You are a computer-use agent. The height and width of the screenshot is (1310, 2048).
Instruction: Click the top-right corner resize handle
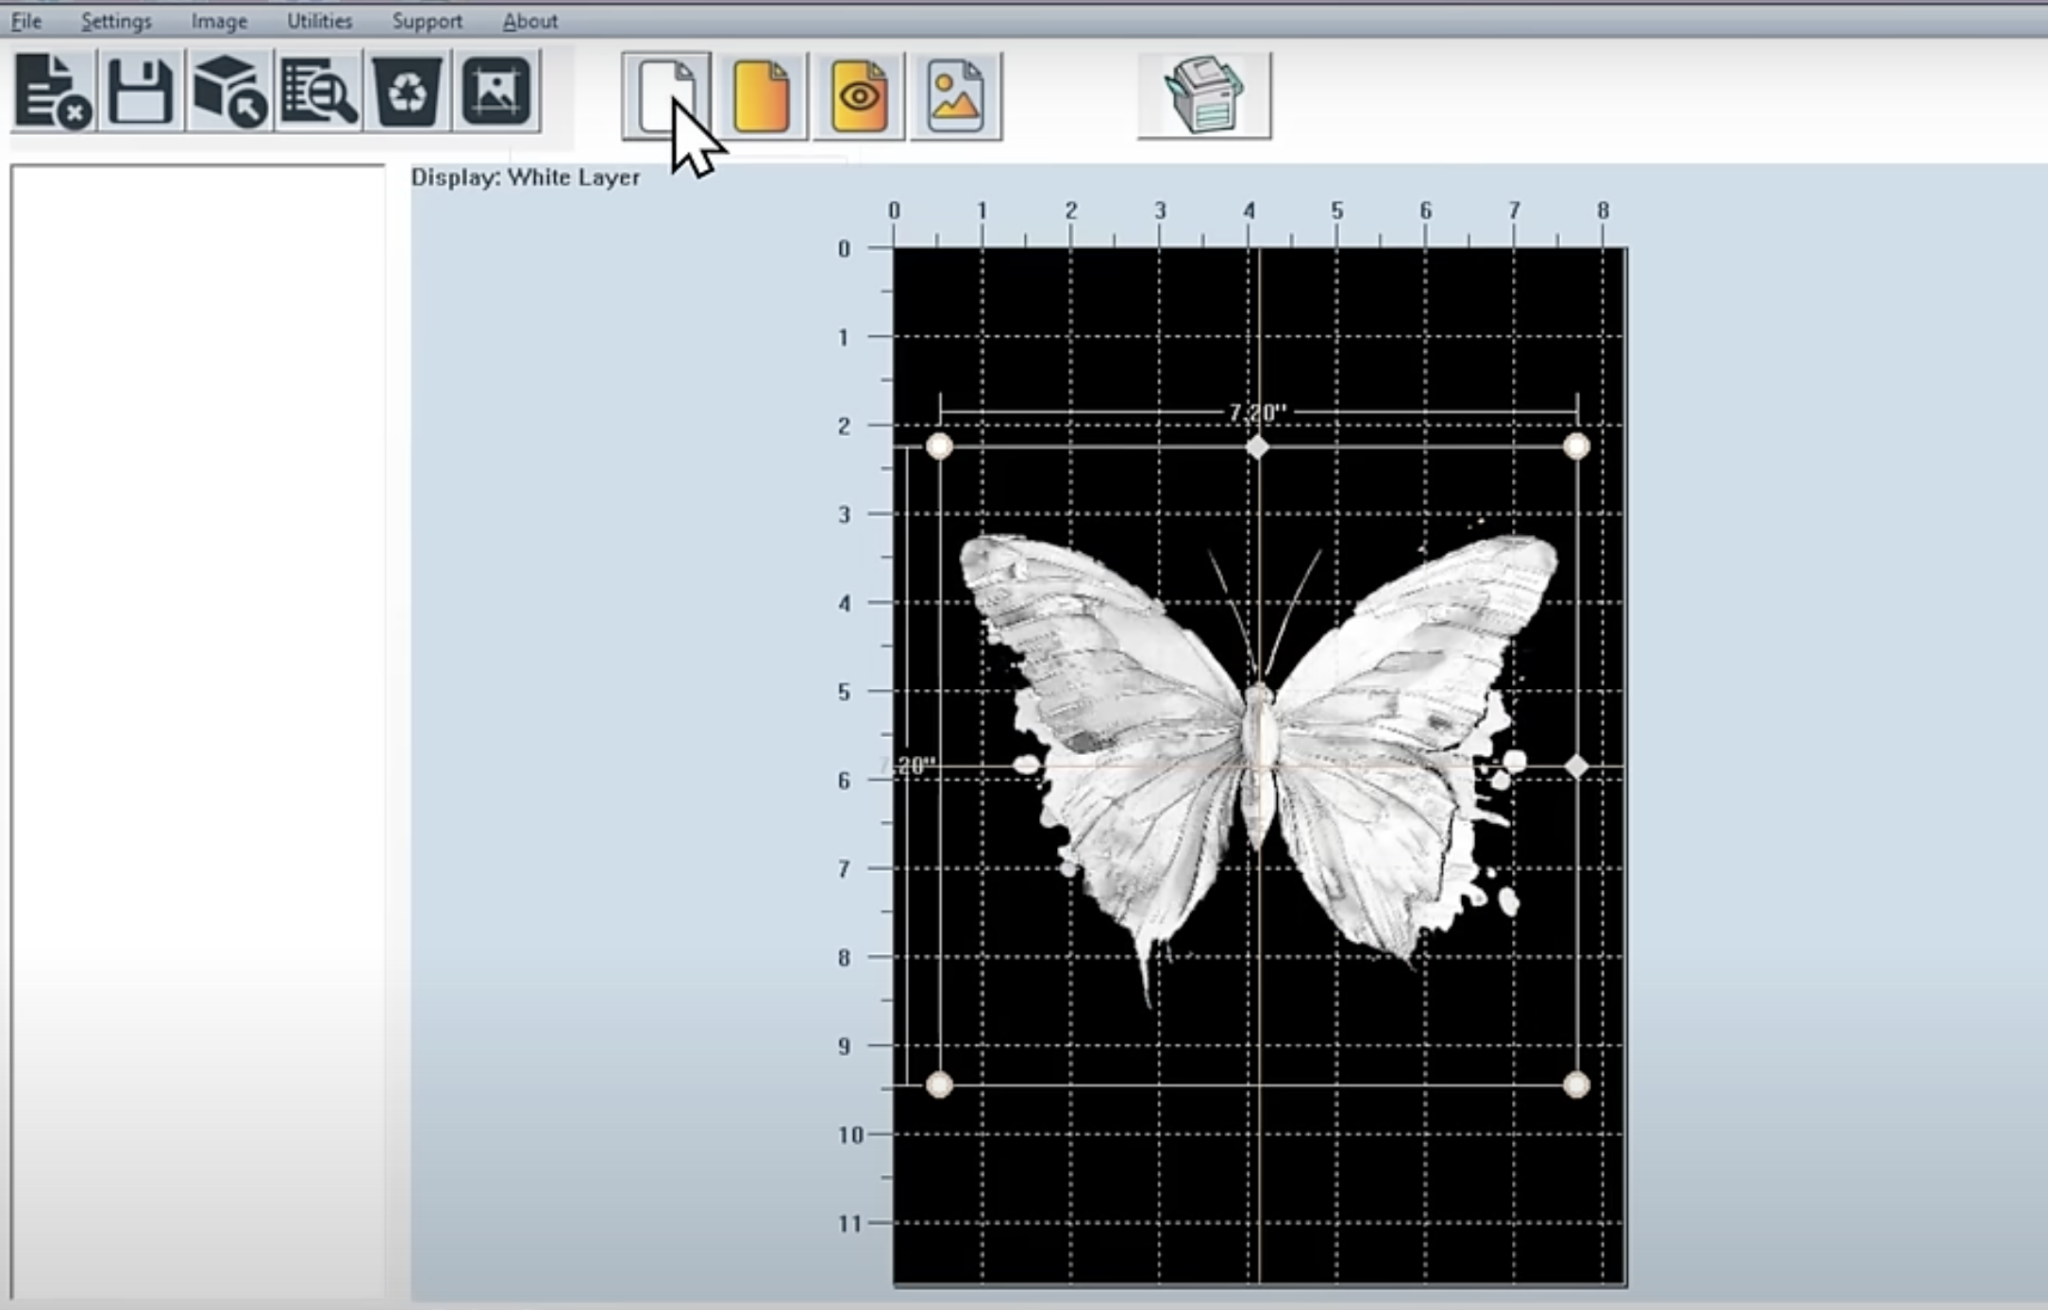point(1576,446)
